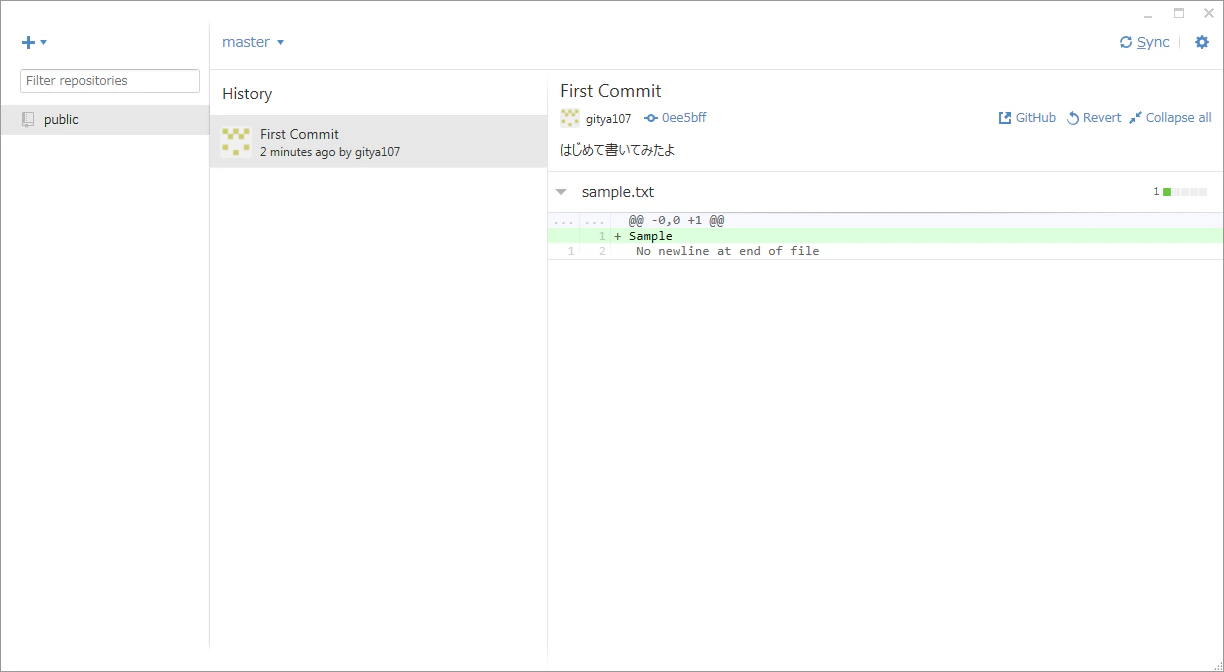Revert the First Commit
Viewport: 1224px width, 672px height.
[x=1094, y=118]
